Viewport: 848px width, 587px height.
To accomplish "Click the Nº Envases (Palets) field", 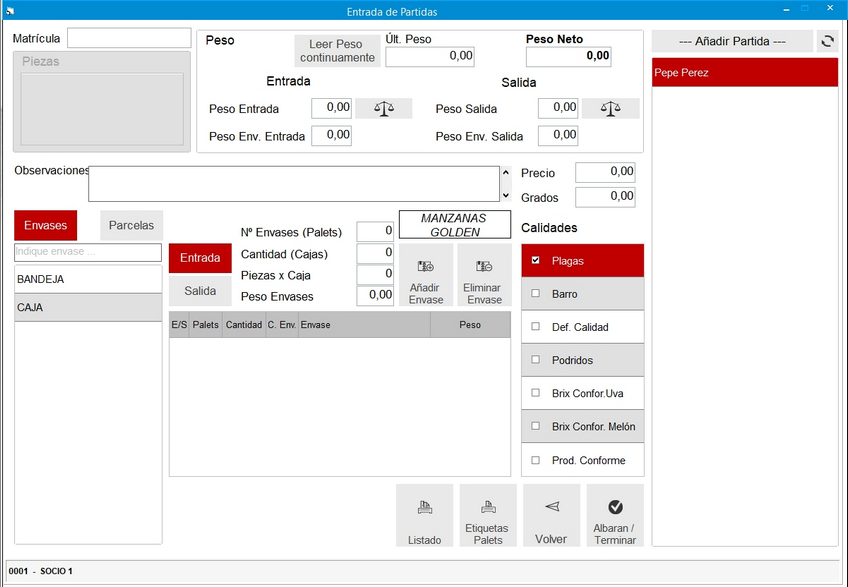I will coord(375,232).
